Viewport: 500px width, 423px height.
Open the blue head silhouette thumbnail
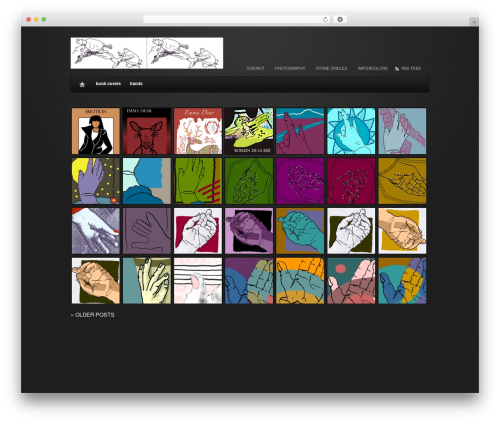coord(147,181)
